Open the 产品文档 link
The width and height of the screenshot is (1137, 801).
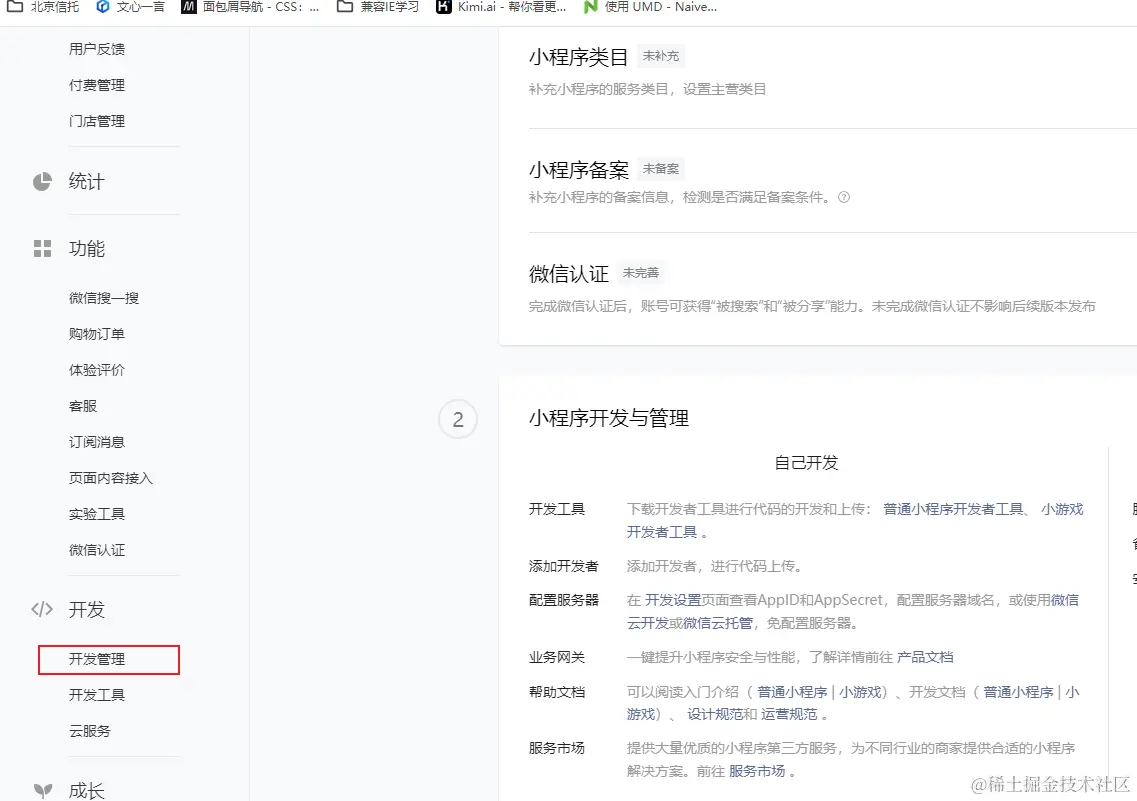click(x=925, y=657)
